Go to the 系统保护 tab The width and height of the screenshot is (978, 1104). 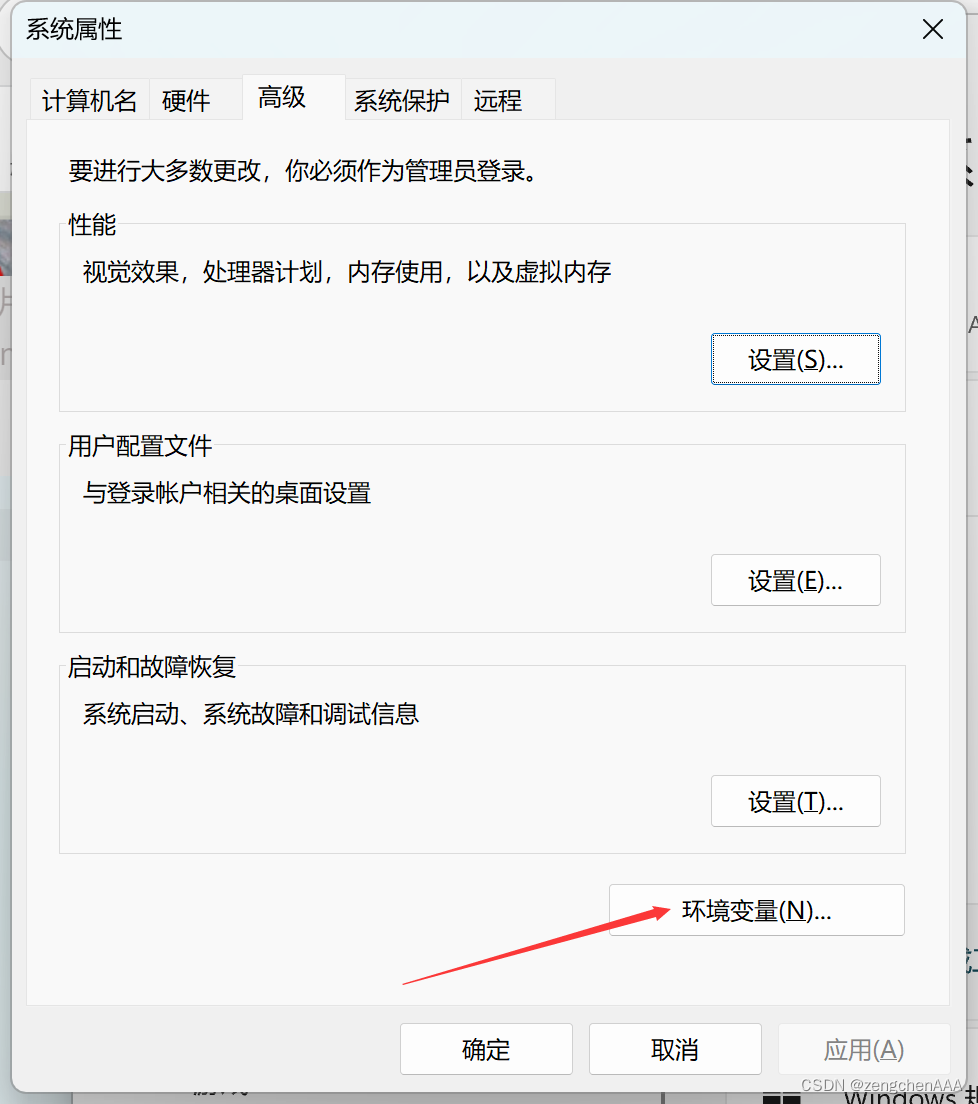click(x=402, y=101)
